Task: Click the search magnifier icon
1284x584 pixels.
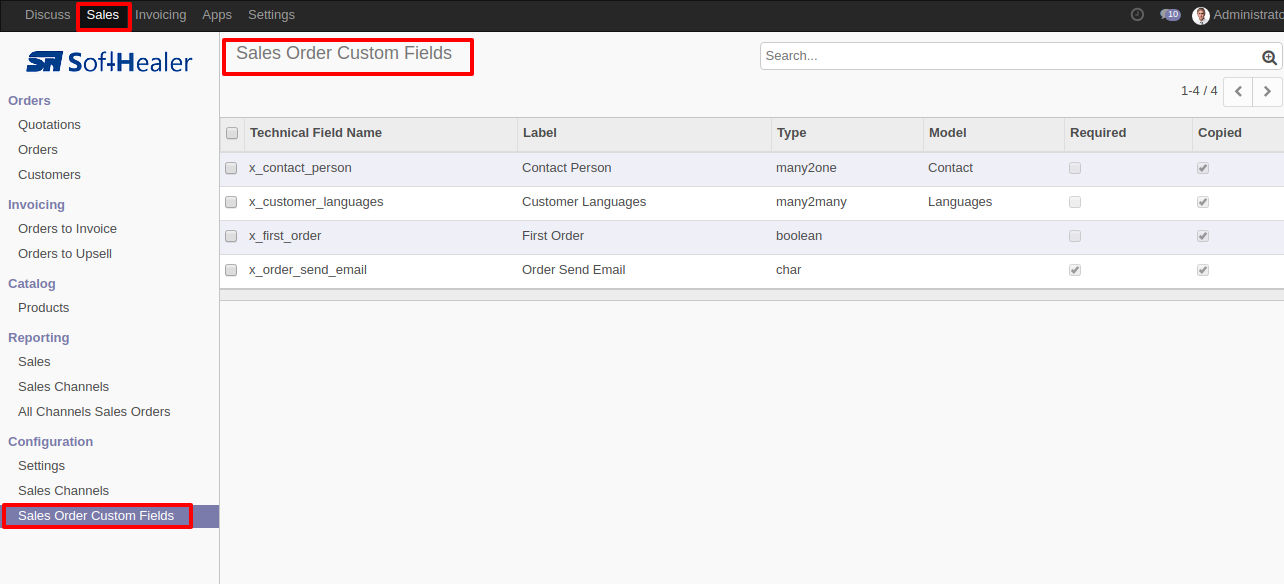Action: (1270, 57)
